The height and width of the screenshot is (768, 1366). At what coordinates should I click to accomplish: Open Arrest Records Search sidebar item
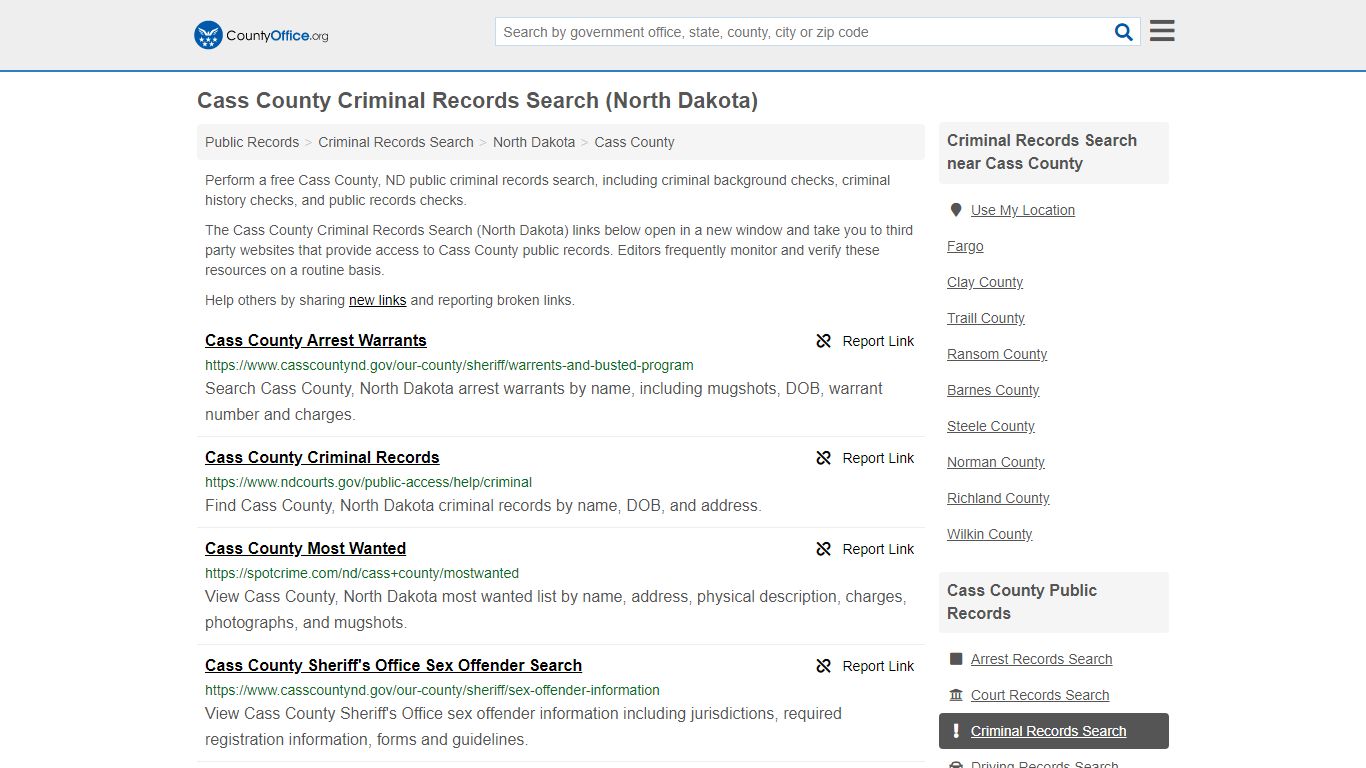point(1041,659)
